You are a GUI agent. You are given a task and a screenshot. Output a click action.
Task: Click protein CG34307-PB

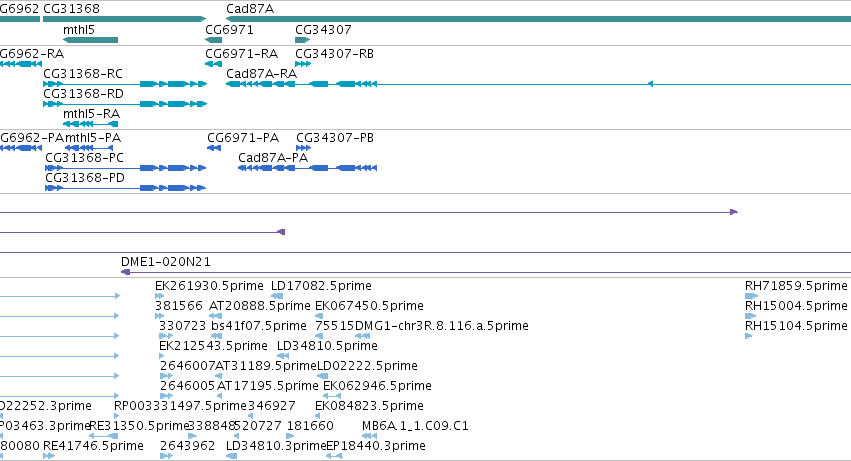(335, 138)
